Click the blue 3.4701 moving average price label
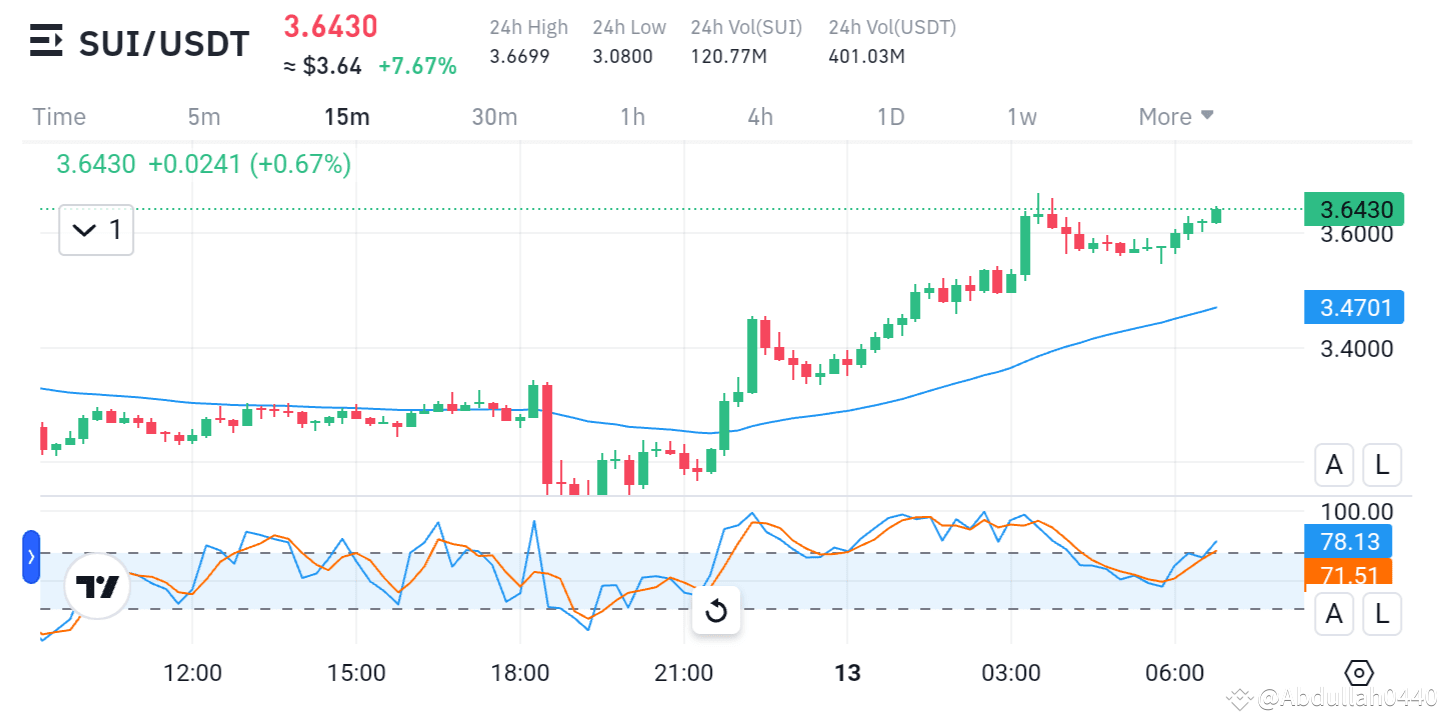This screenshot has height=720, width=1446. 1353,307
